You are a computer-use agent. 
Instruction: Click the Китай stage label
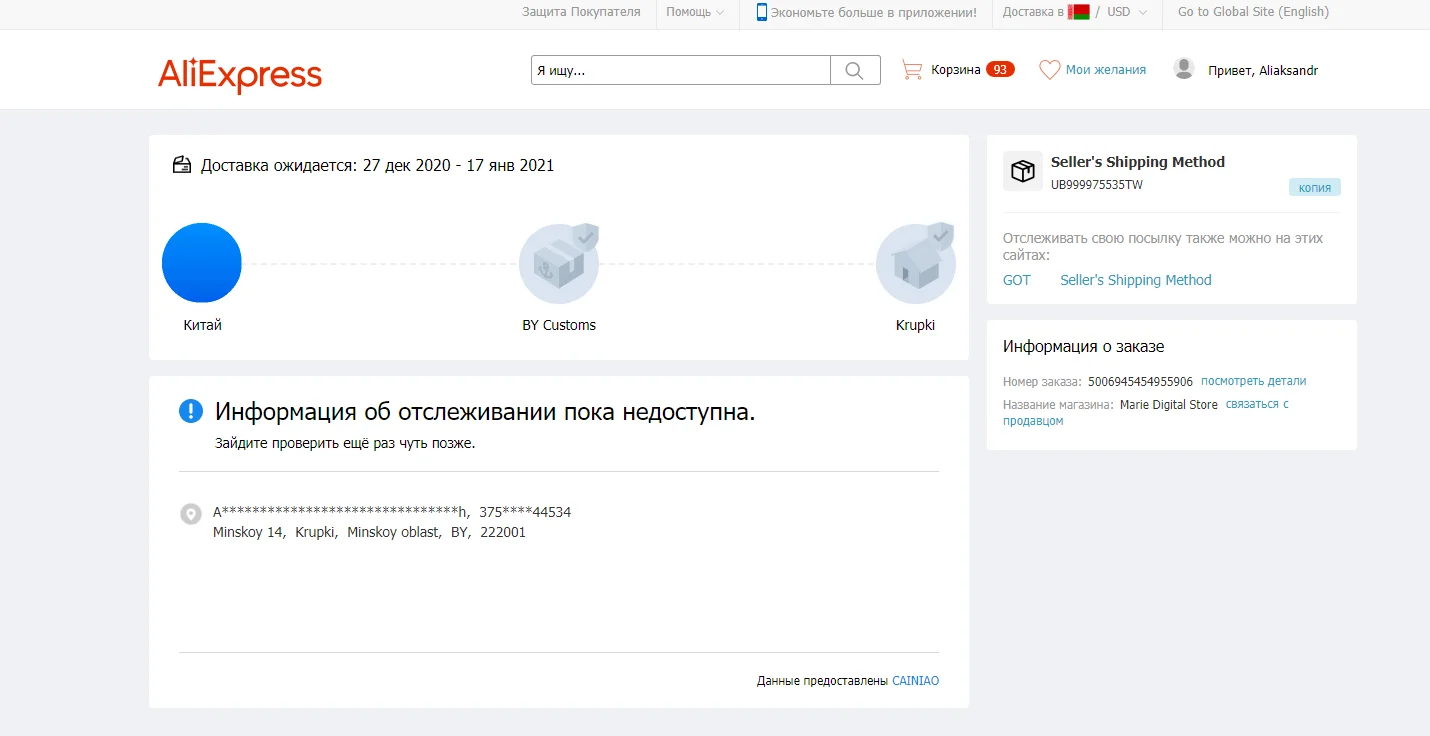pos(202,325)
